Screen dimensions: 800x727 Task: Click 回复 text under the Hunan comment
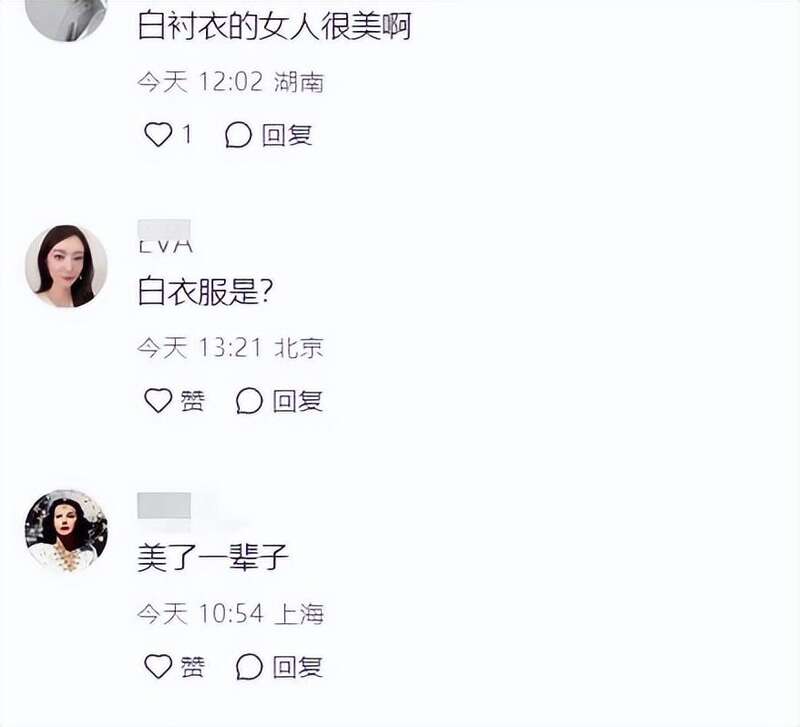[x=287, y=135]
